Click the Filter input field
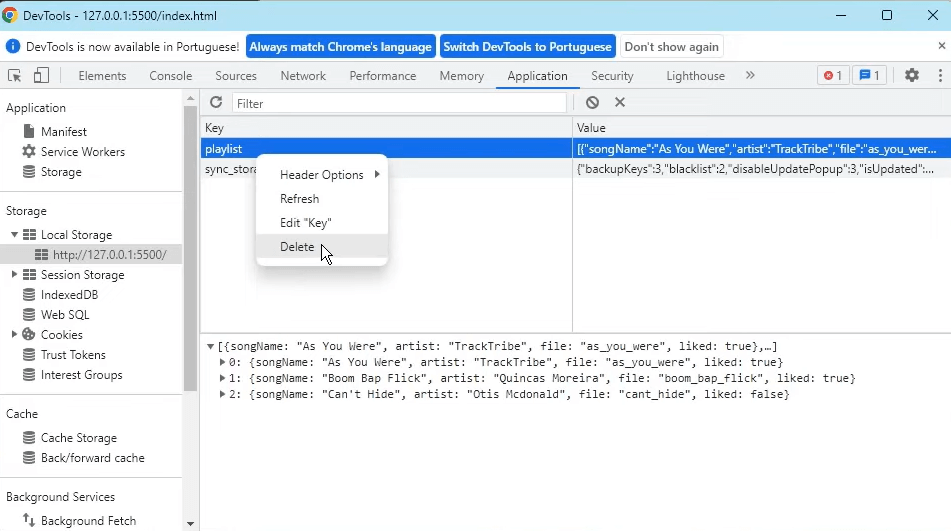Screen dimensions: 951x531 point(400,103)
